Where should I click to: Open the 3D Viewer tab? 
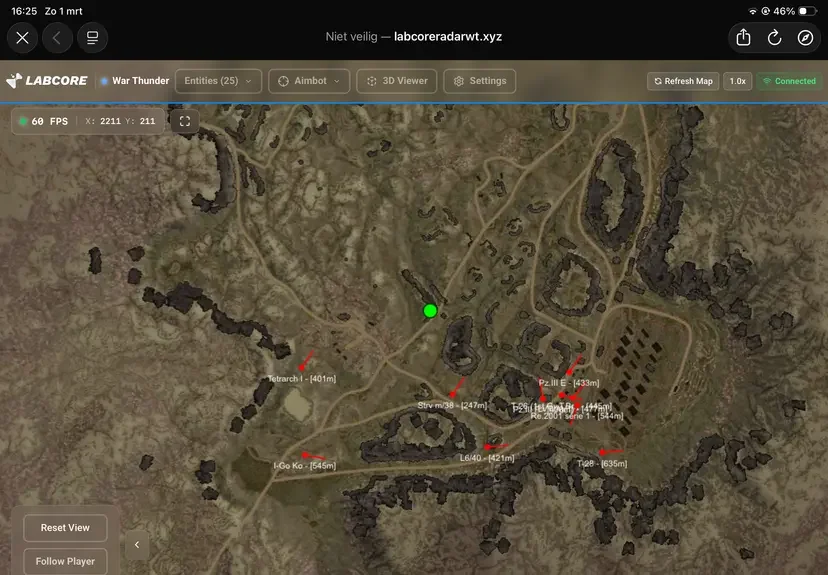pos(397,81)
